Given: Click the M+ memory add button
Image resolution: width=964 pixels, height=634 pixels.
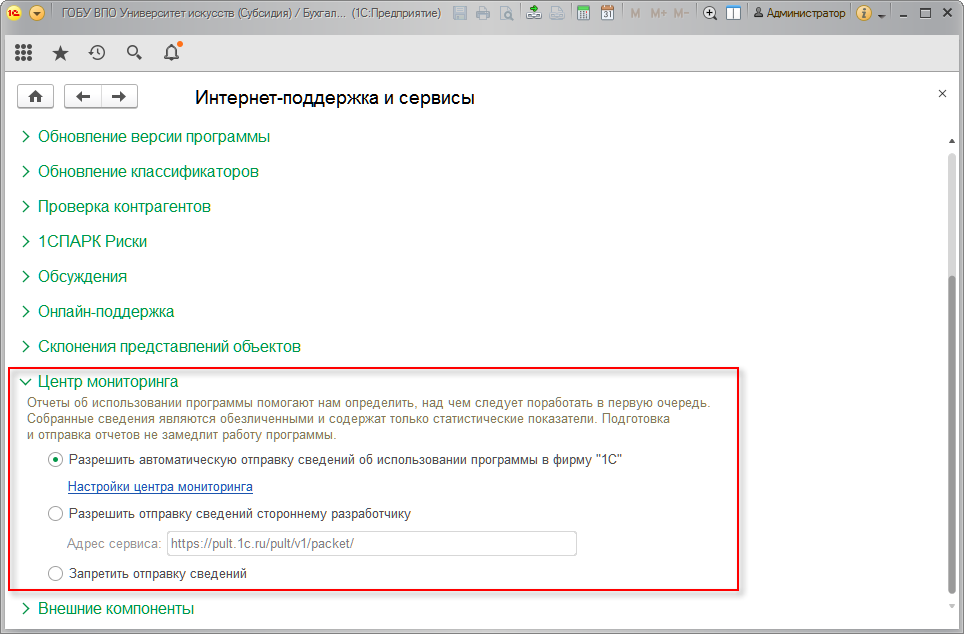Looking at the screenshot, I should (x=658, y=13).
